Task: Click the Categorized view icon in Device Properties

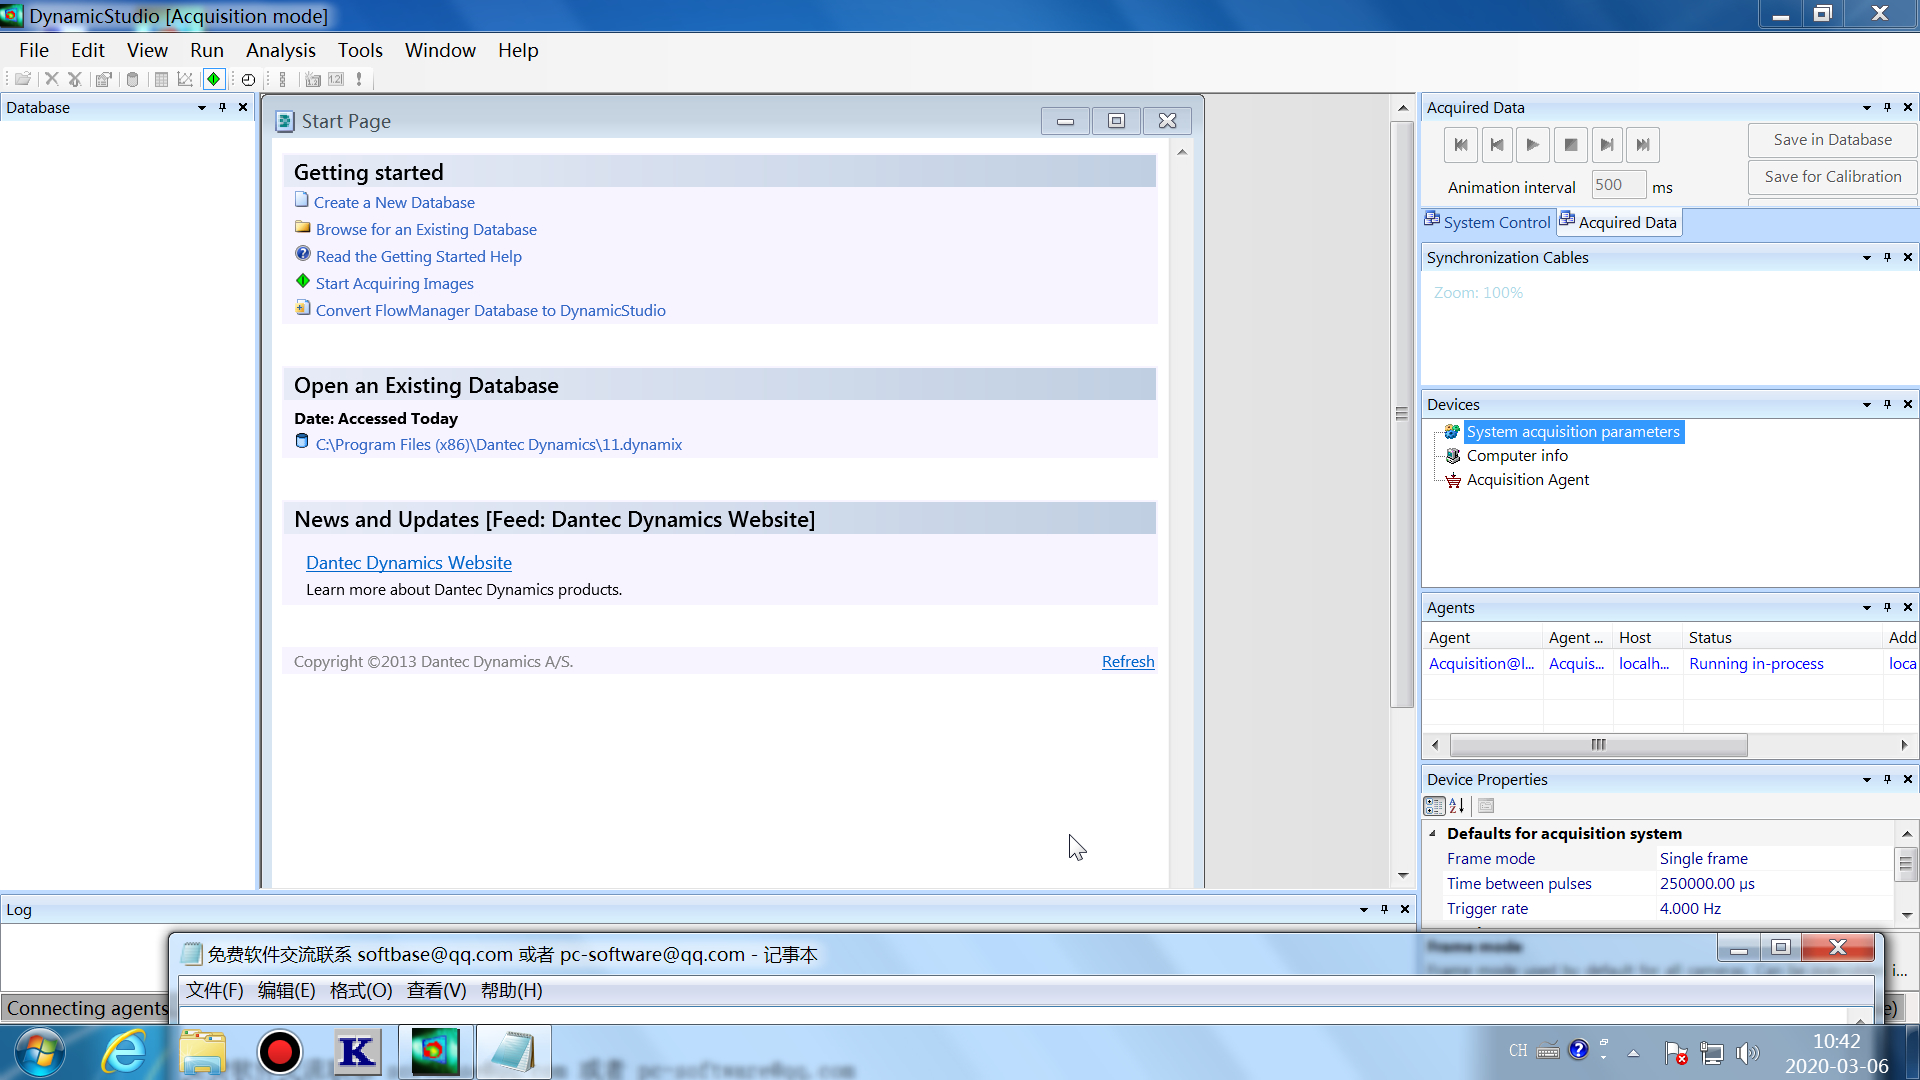Action: (1434, 806)
